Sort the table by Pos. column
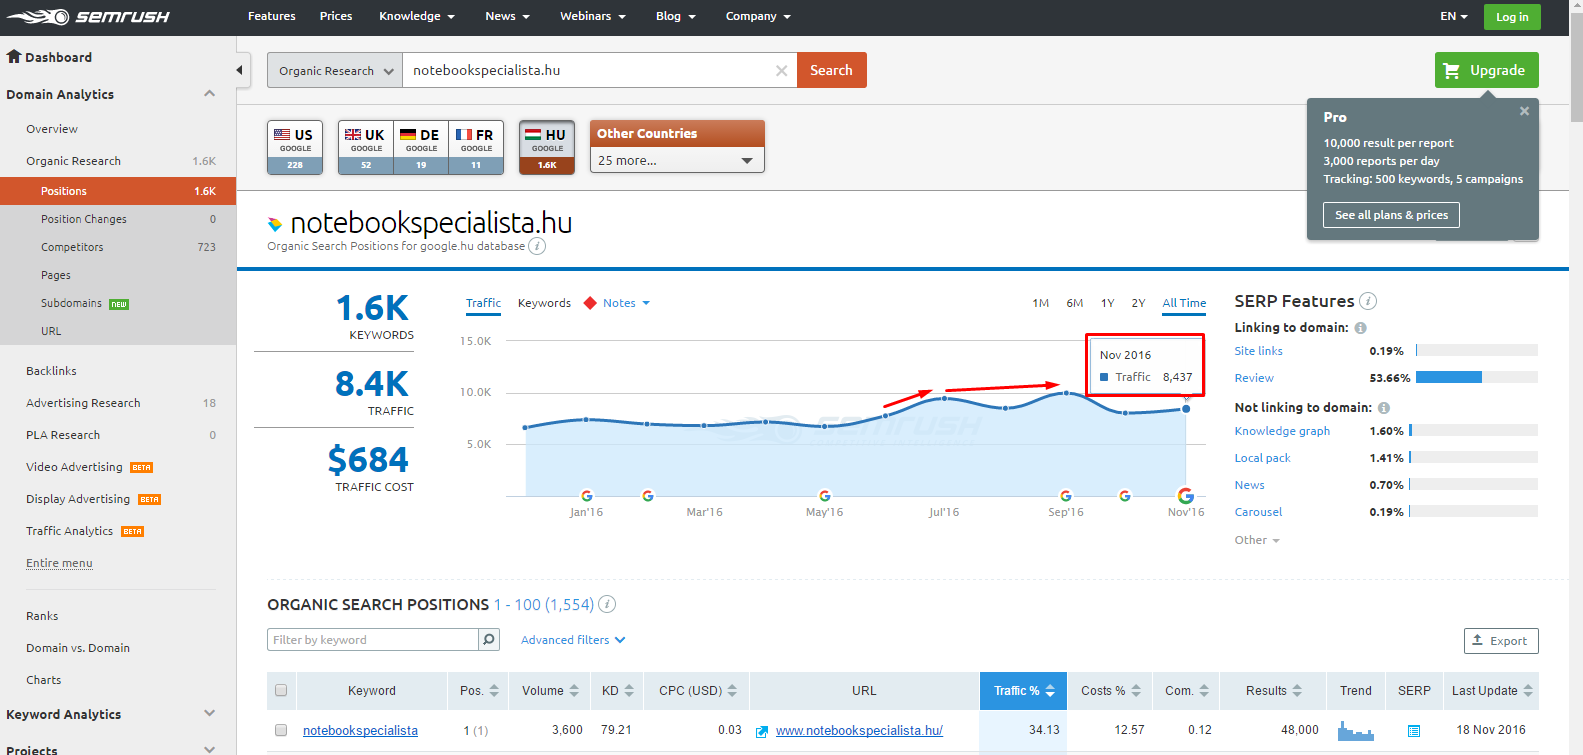This screenshot has height=755, width=1583. 479,691
